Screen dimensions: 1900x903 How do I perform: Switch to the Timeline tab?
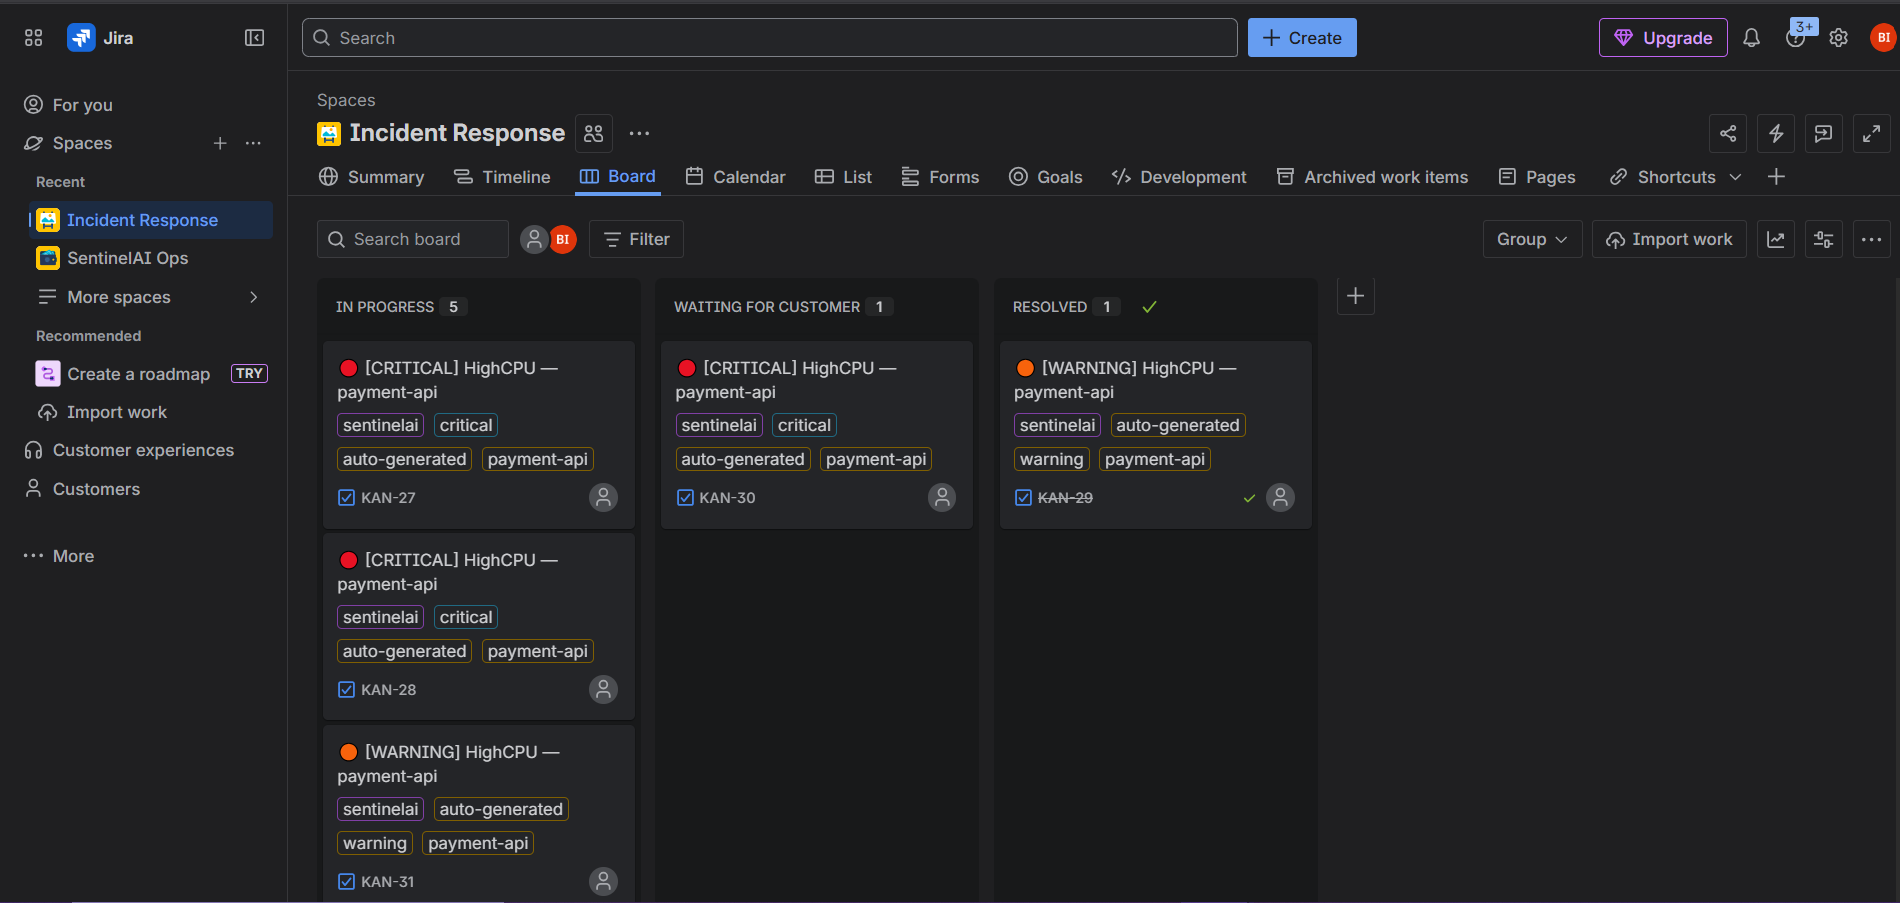tap(502, 177)
